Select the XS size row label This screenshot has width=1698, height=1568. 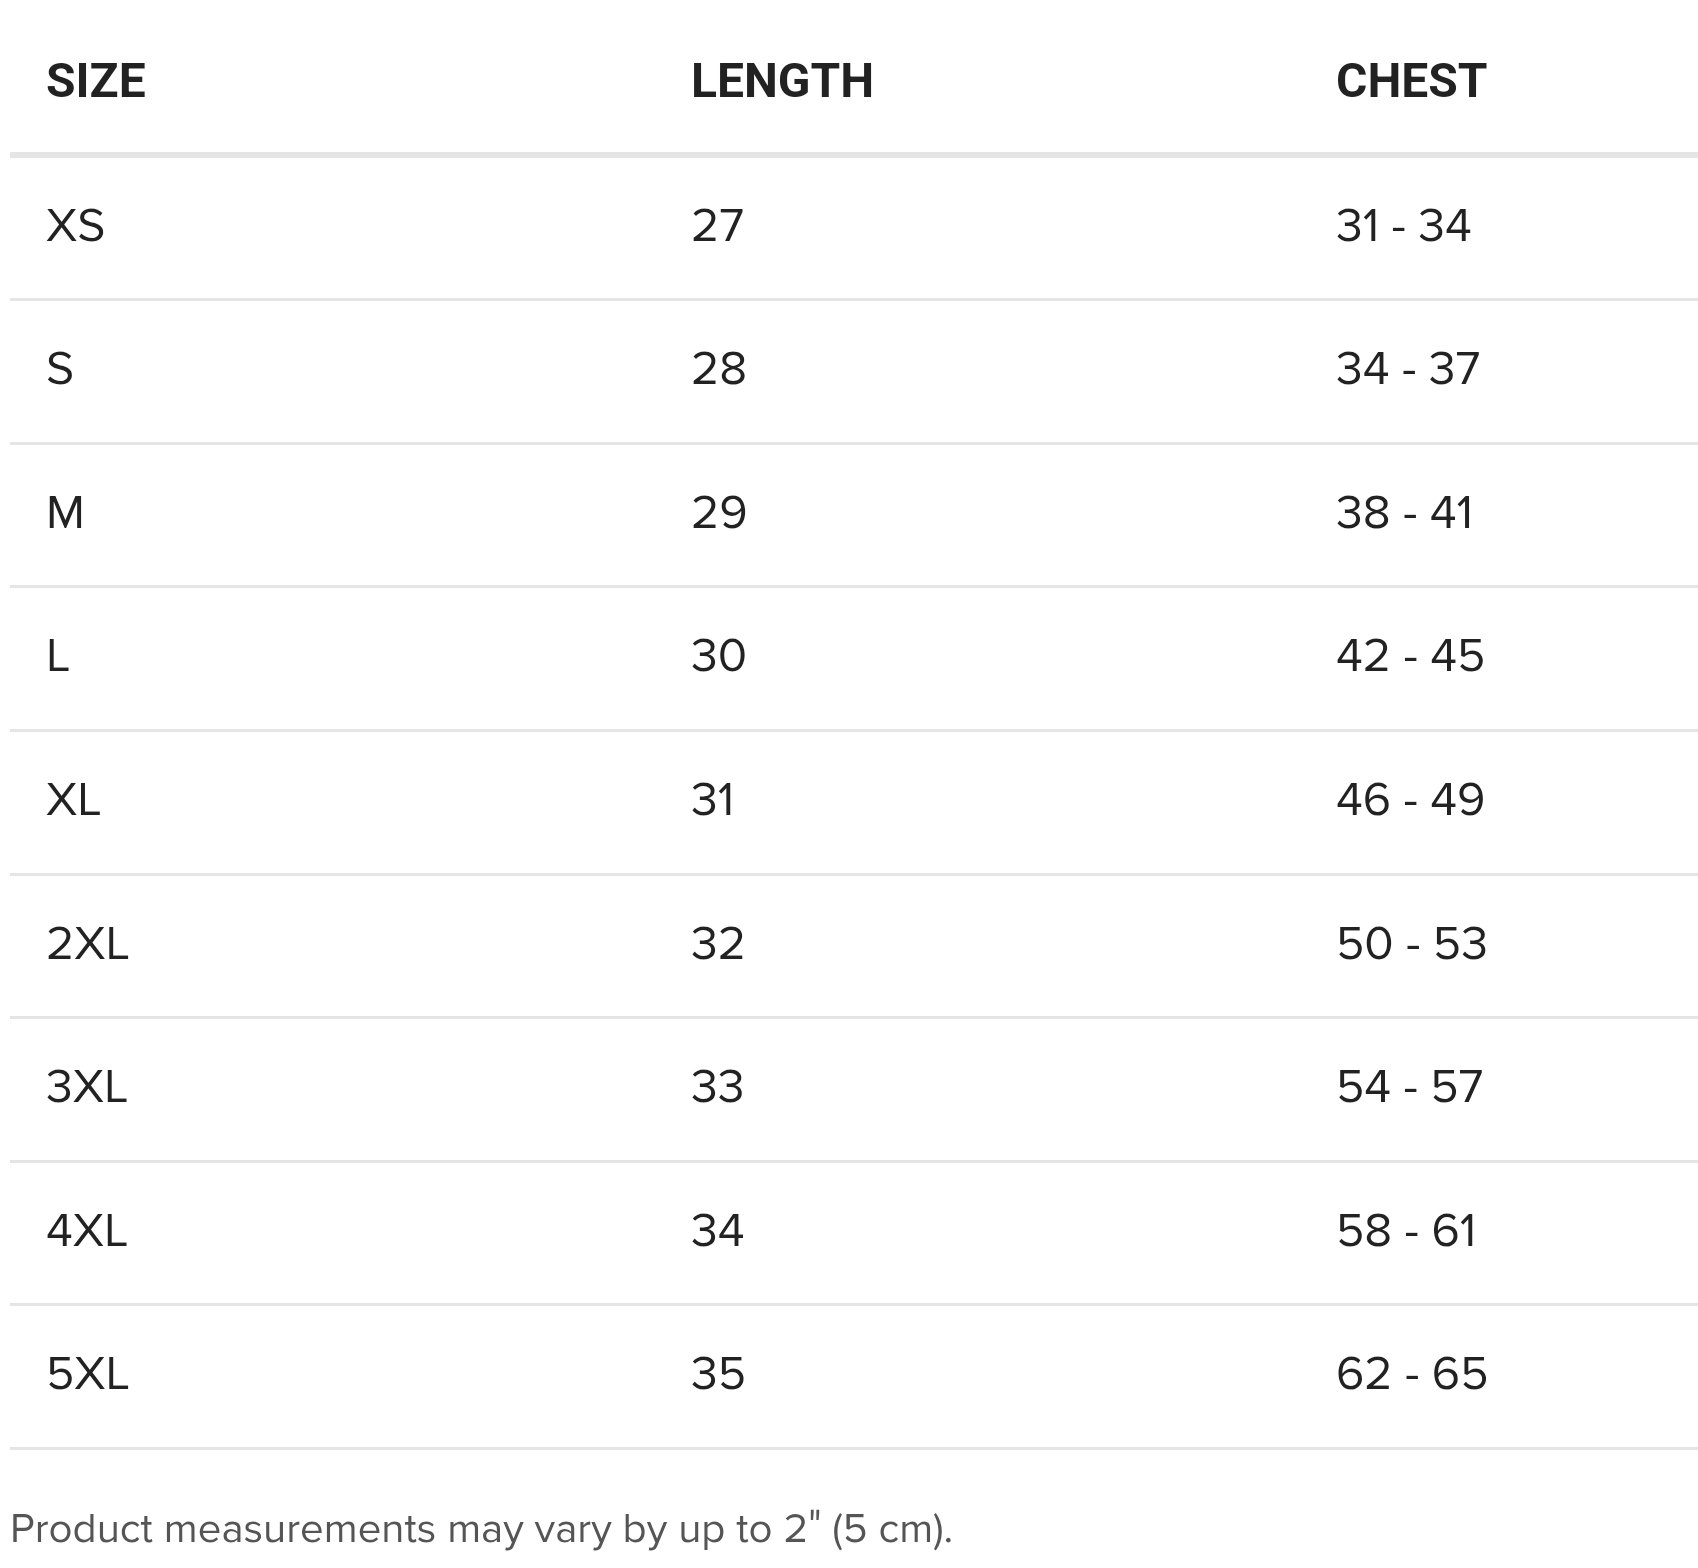(75, 225)
